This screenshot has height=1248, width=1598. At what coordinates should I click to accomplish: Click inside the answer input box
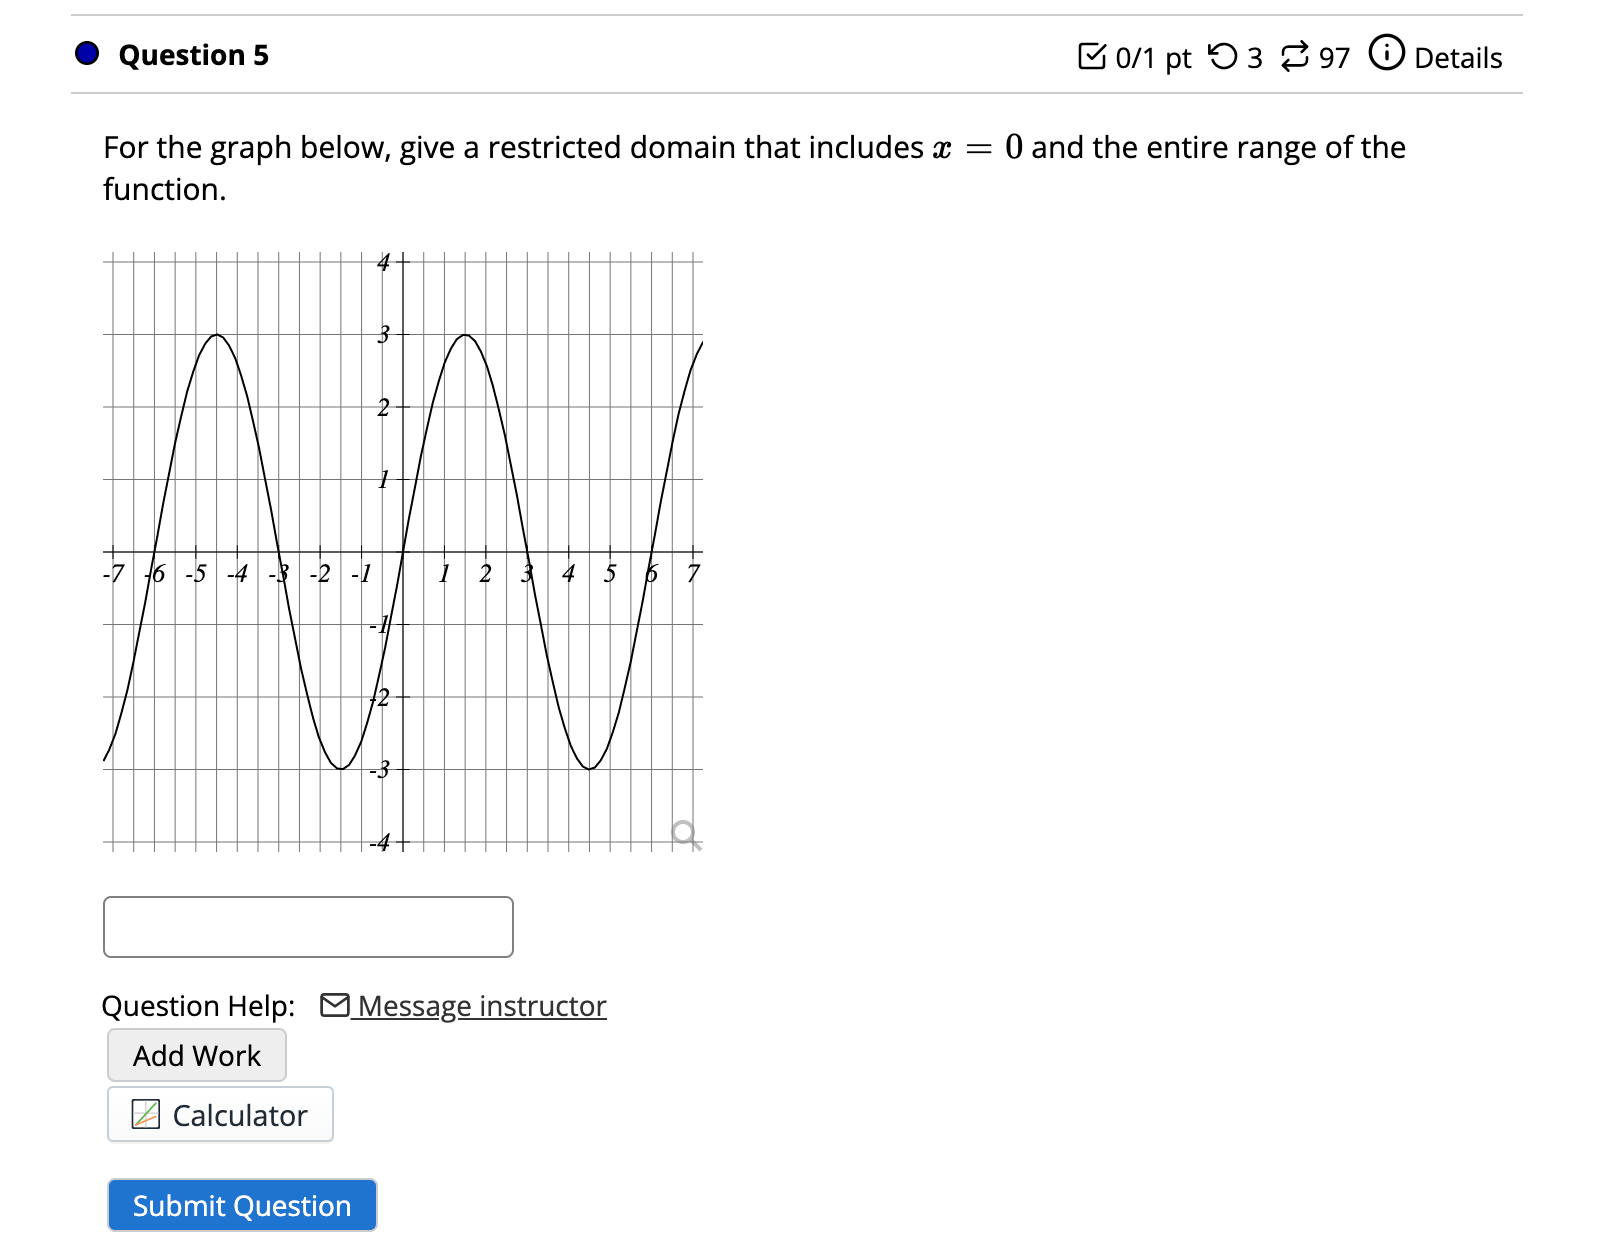click(x=307, y=927)
